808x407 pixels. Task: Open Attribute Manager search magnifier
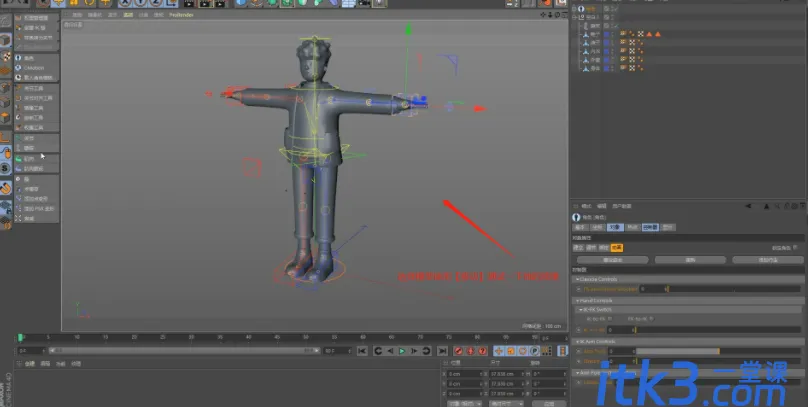pos(777,206)
